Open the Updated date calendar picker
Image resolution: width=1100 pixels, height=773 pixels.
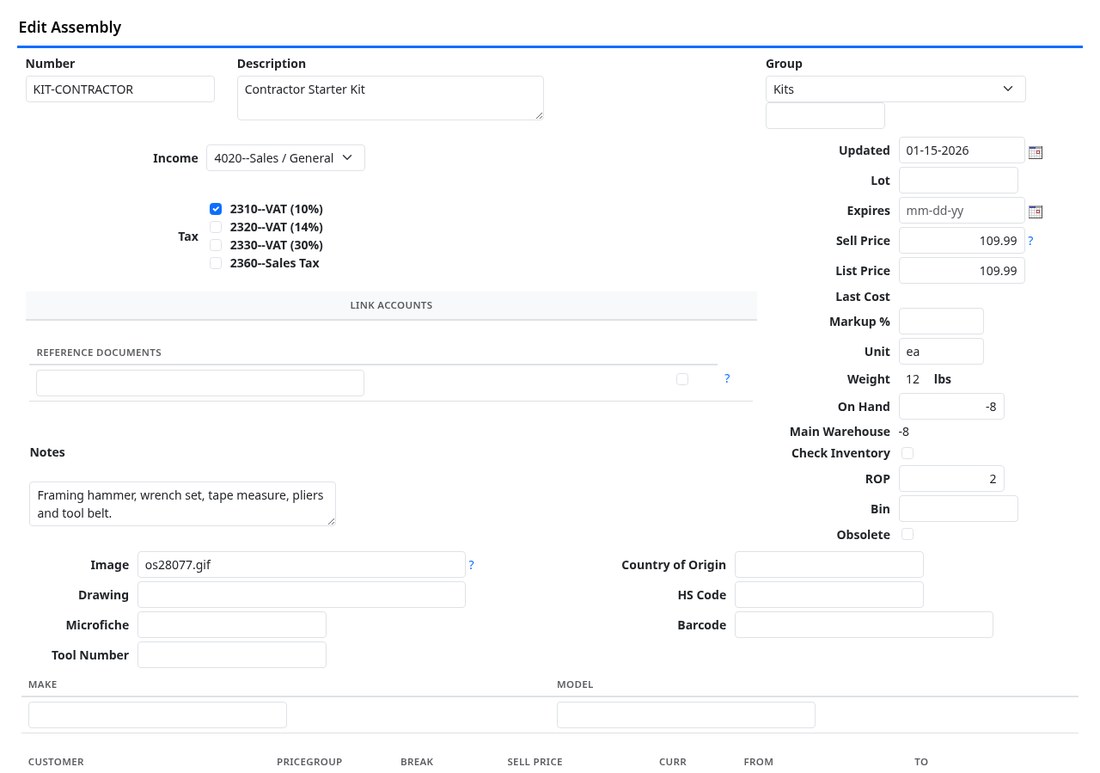point(1035,152)
